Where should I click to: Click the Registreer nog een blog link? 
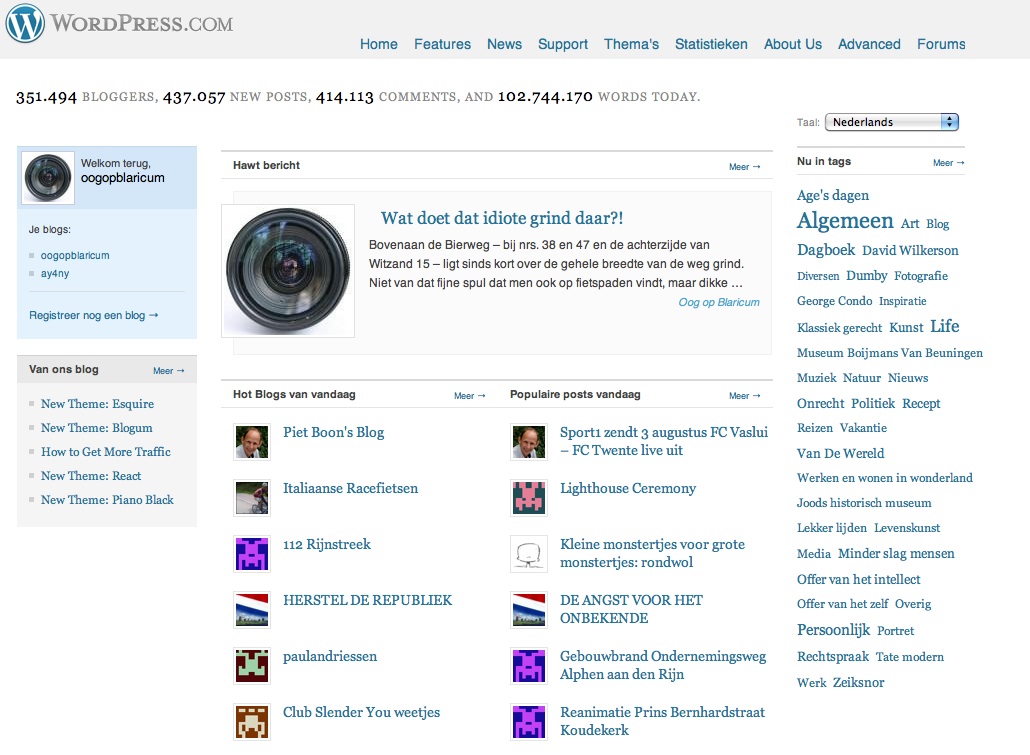(94, 315)
